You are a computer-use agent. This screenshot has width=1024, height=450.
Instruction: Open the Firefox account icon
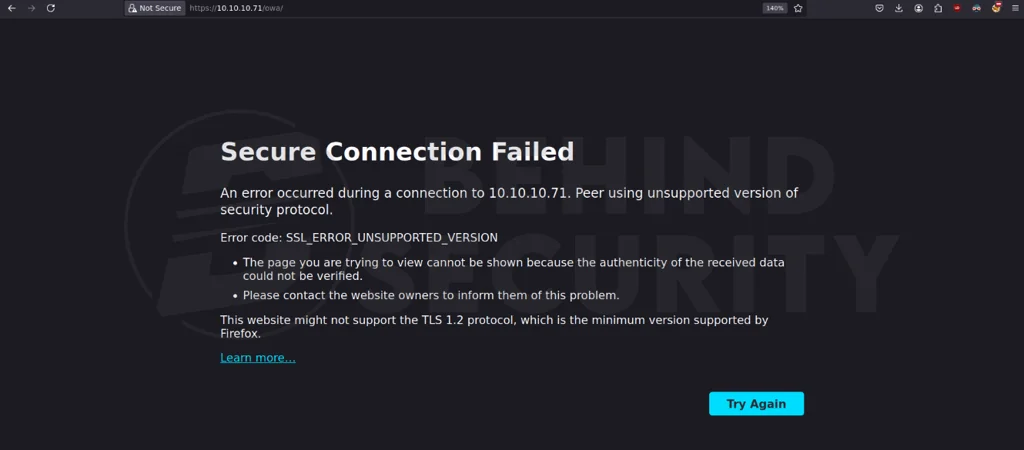click(x=918, y=8)
